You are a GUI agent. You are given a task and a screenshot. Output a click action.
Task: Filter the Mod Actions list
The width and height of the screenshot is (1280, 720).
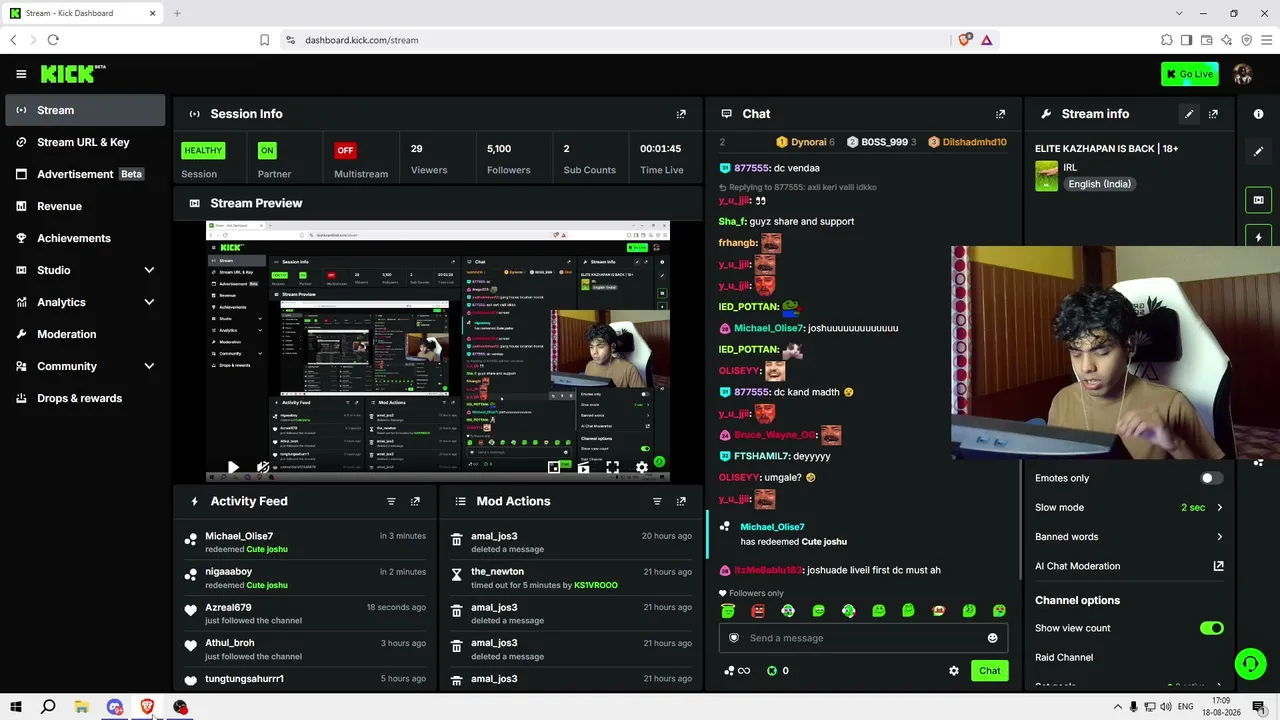click(657, 501)
